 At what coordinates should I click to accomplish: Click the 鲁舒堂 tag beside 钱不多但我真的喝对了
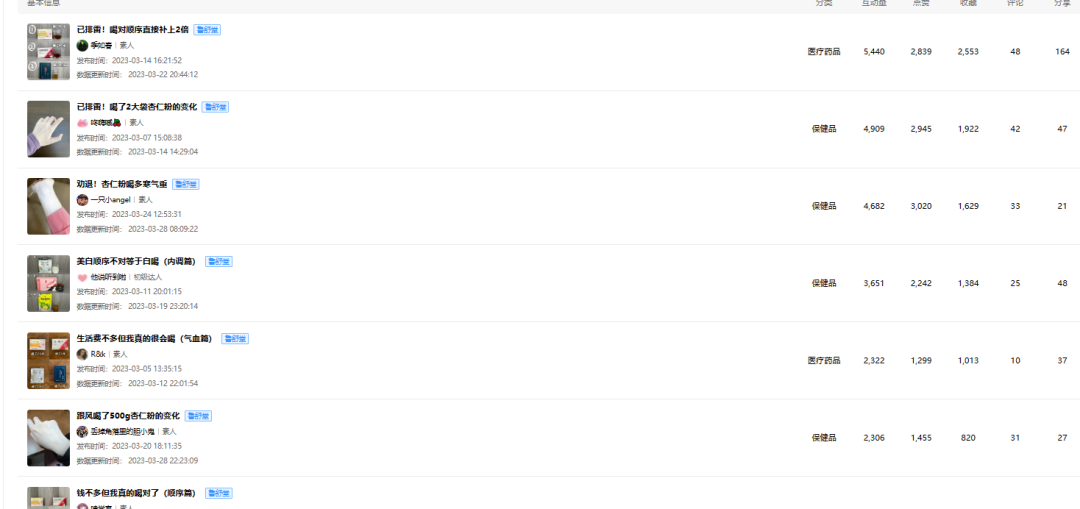tap(219, 493)
